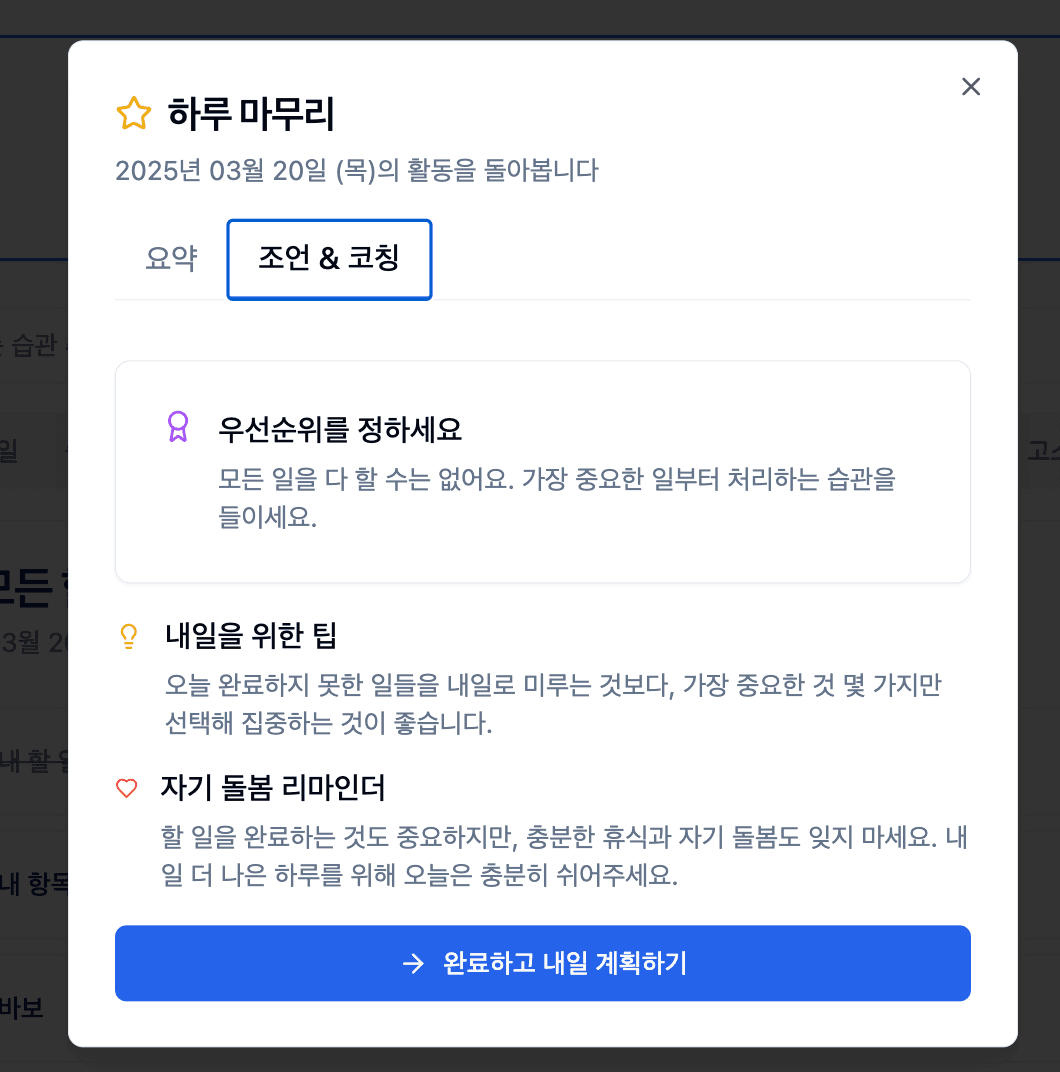Click the tip paragraph starting with 오늘 완료하지 못한
This screenshot has height=1072, width=1060.
(553, 704)
